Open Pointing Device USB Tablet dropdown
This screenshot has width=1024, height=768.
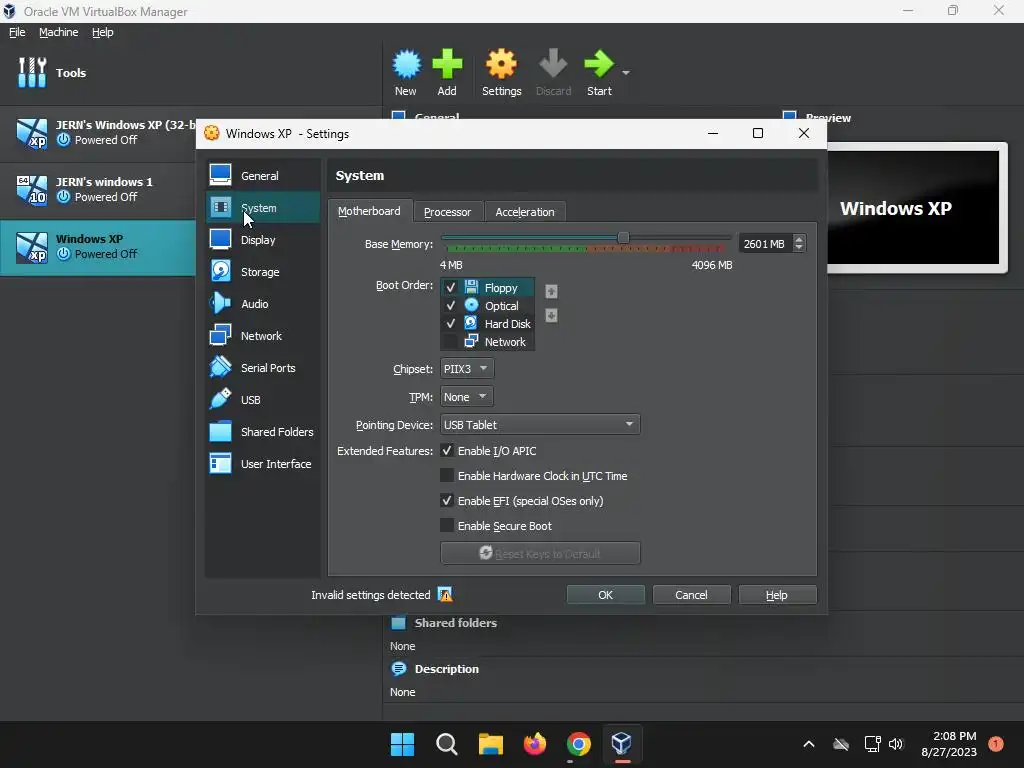click(540, 424)
